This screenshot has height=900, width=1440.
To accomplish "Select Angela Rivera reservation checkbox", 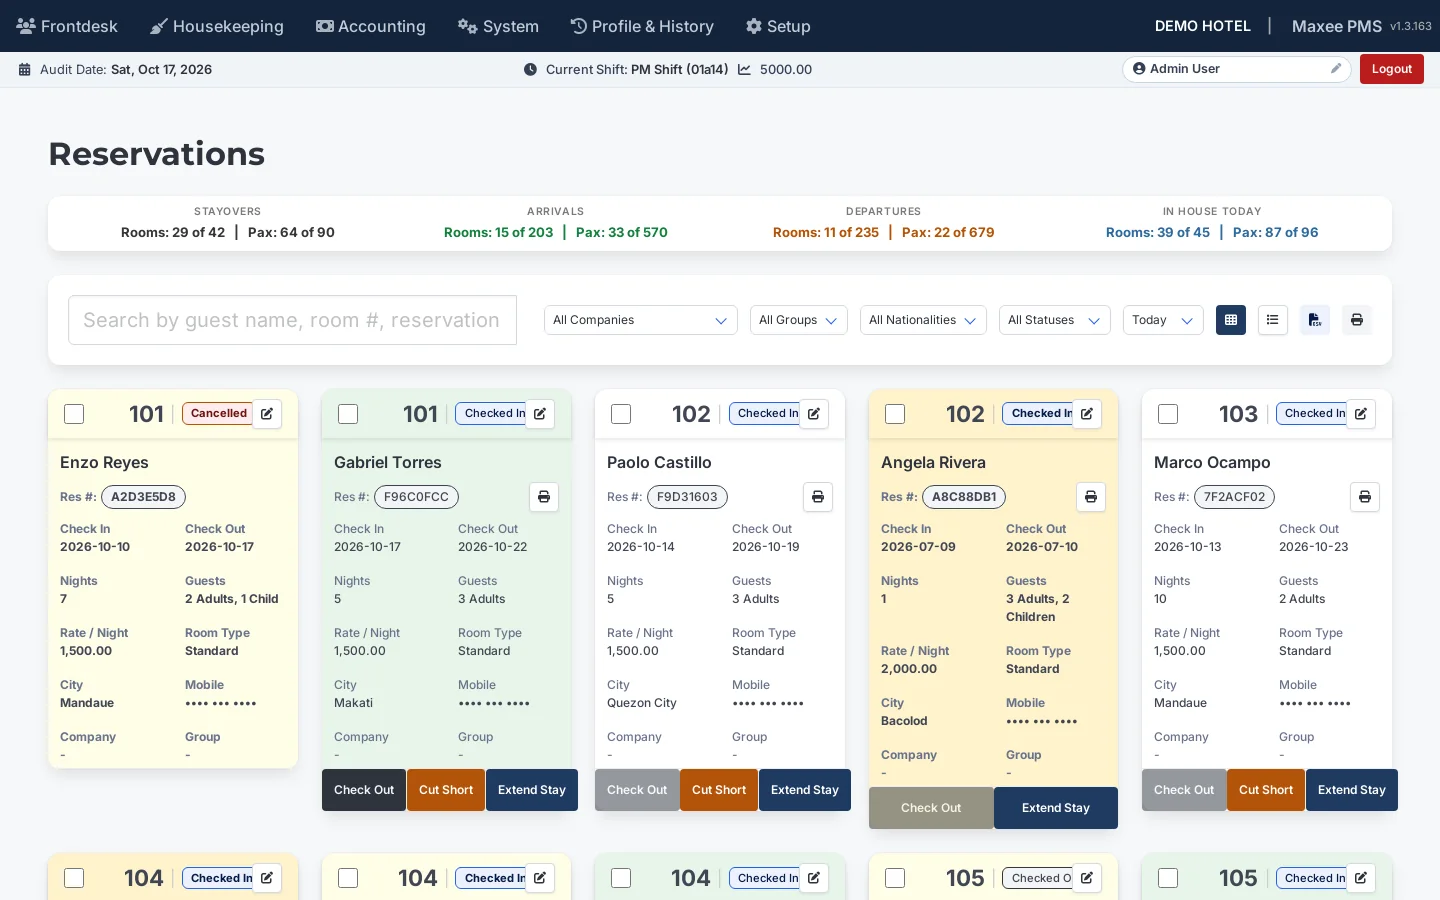I will 895,414.
